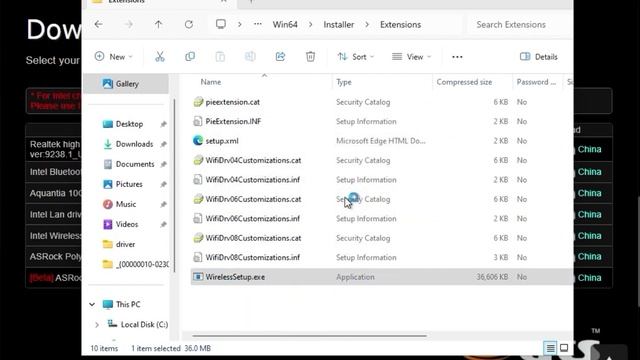The width and height of the screenshot is (640, 360).
Task: Select the Extensions breadcrumb segment
Action: pos(400,24)
